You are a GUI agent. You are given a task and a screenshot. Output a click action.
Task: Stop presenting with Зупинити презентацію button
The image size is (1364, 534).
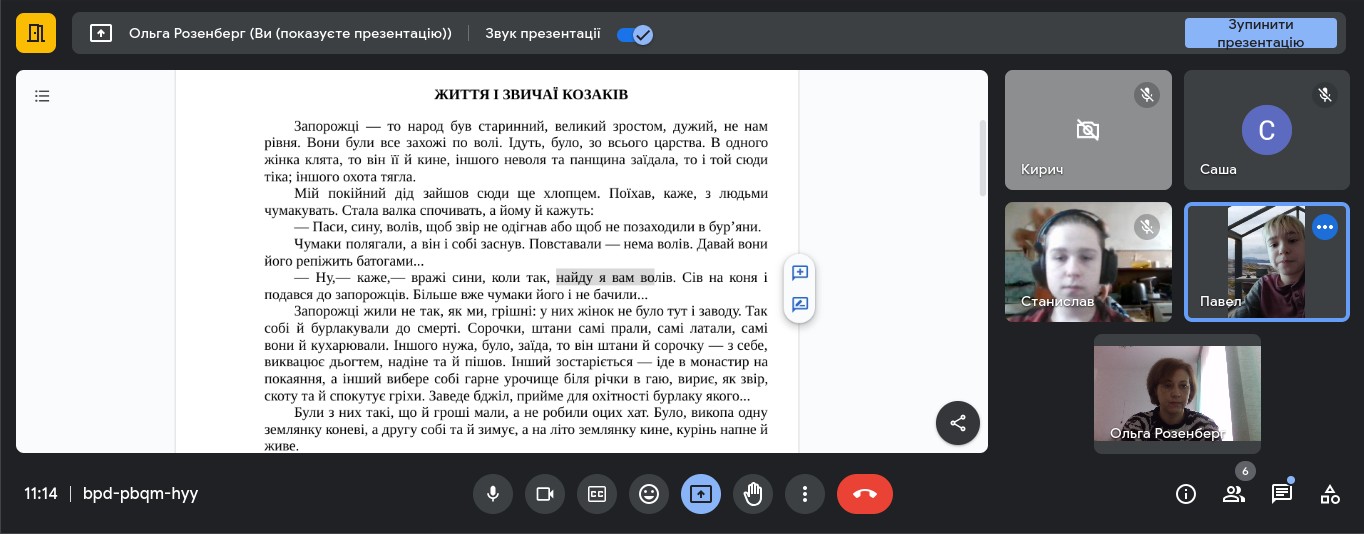point(1260,33)
